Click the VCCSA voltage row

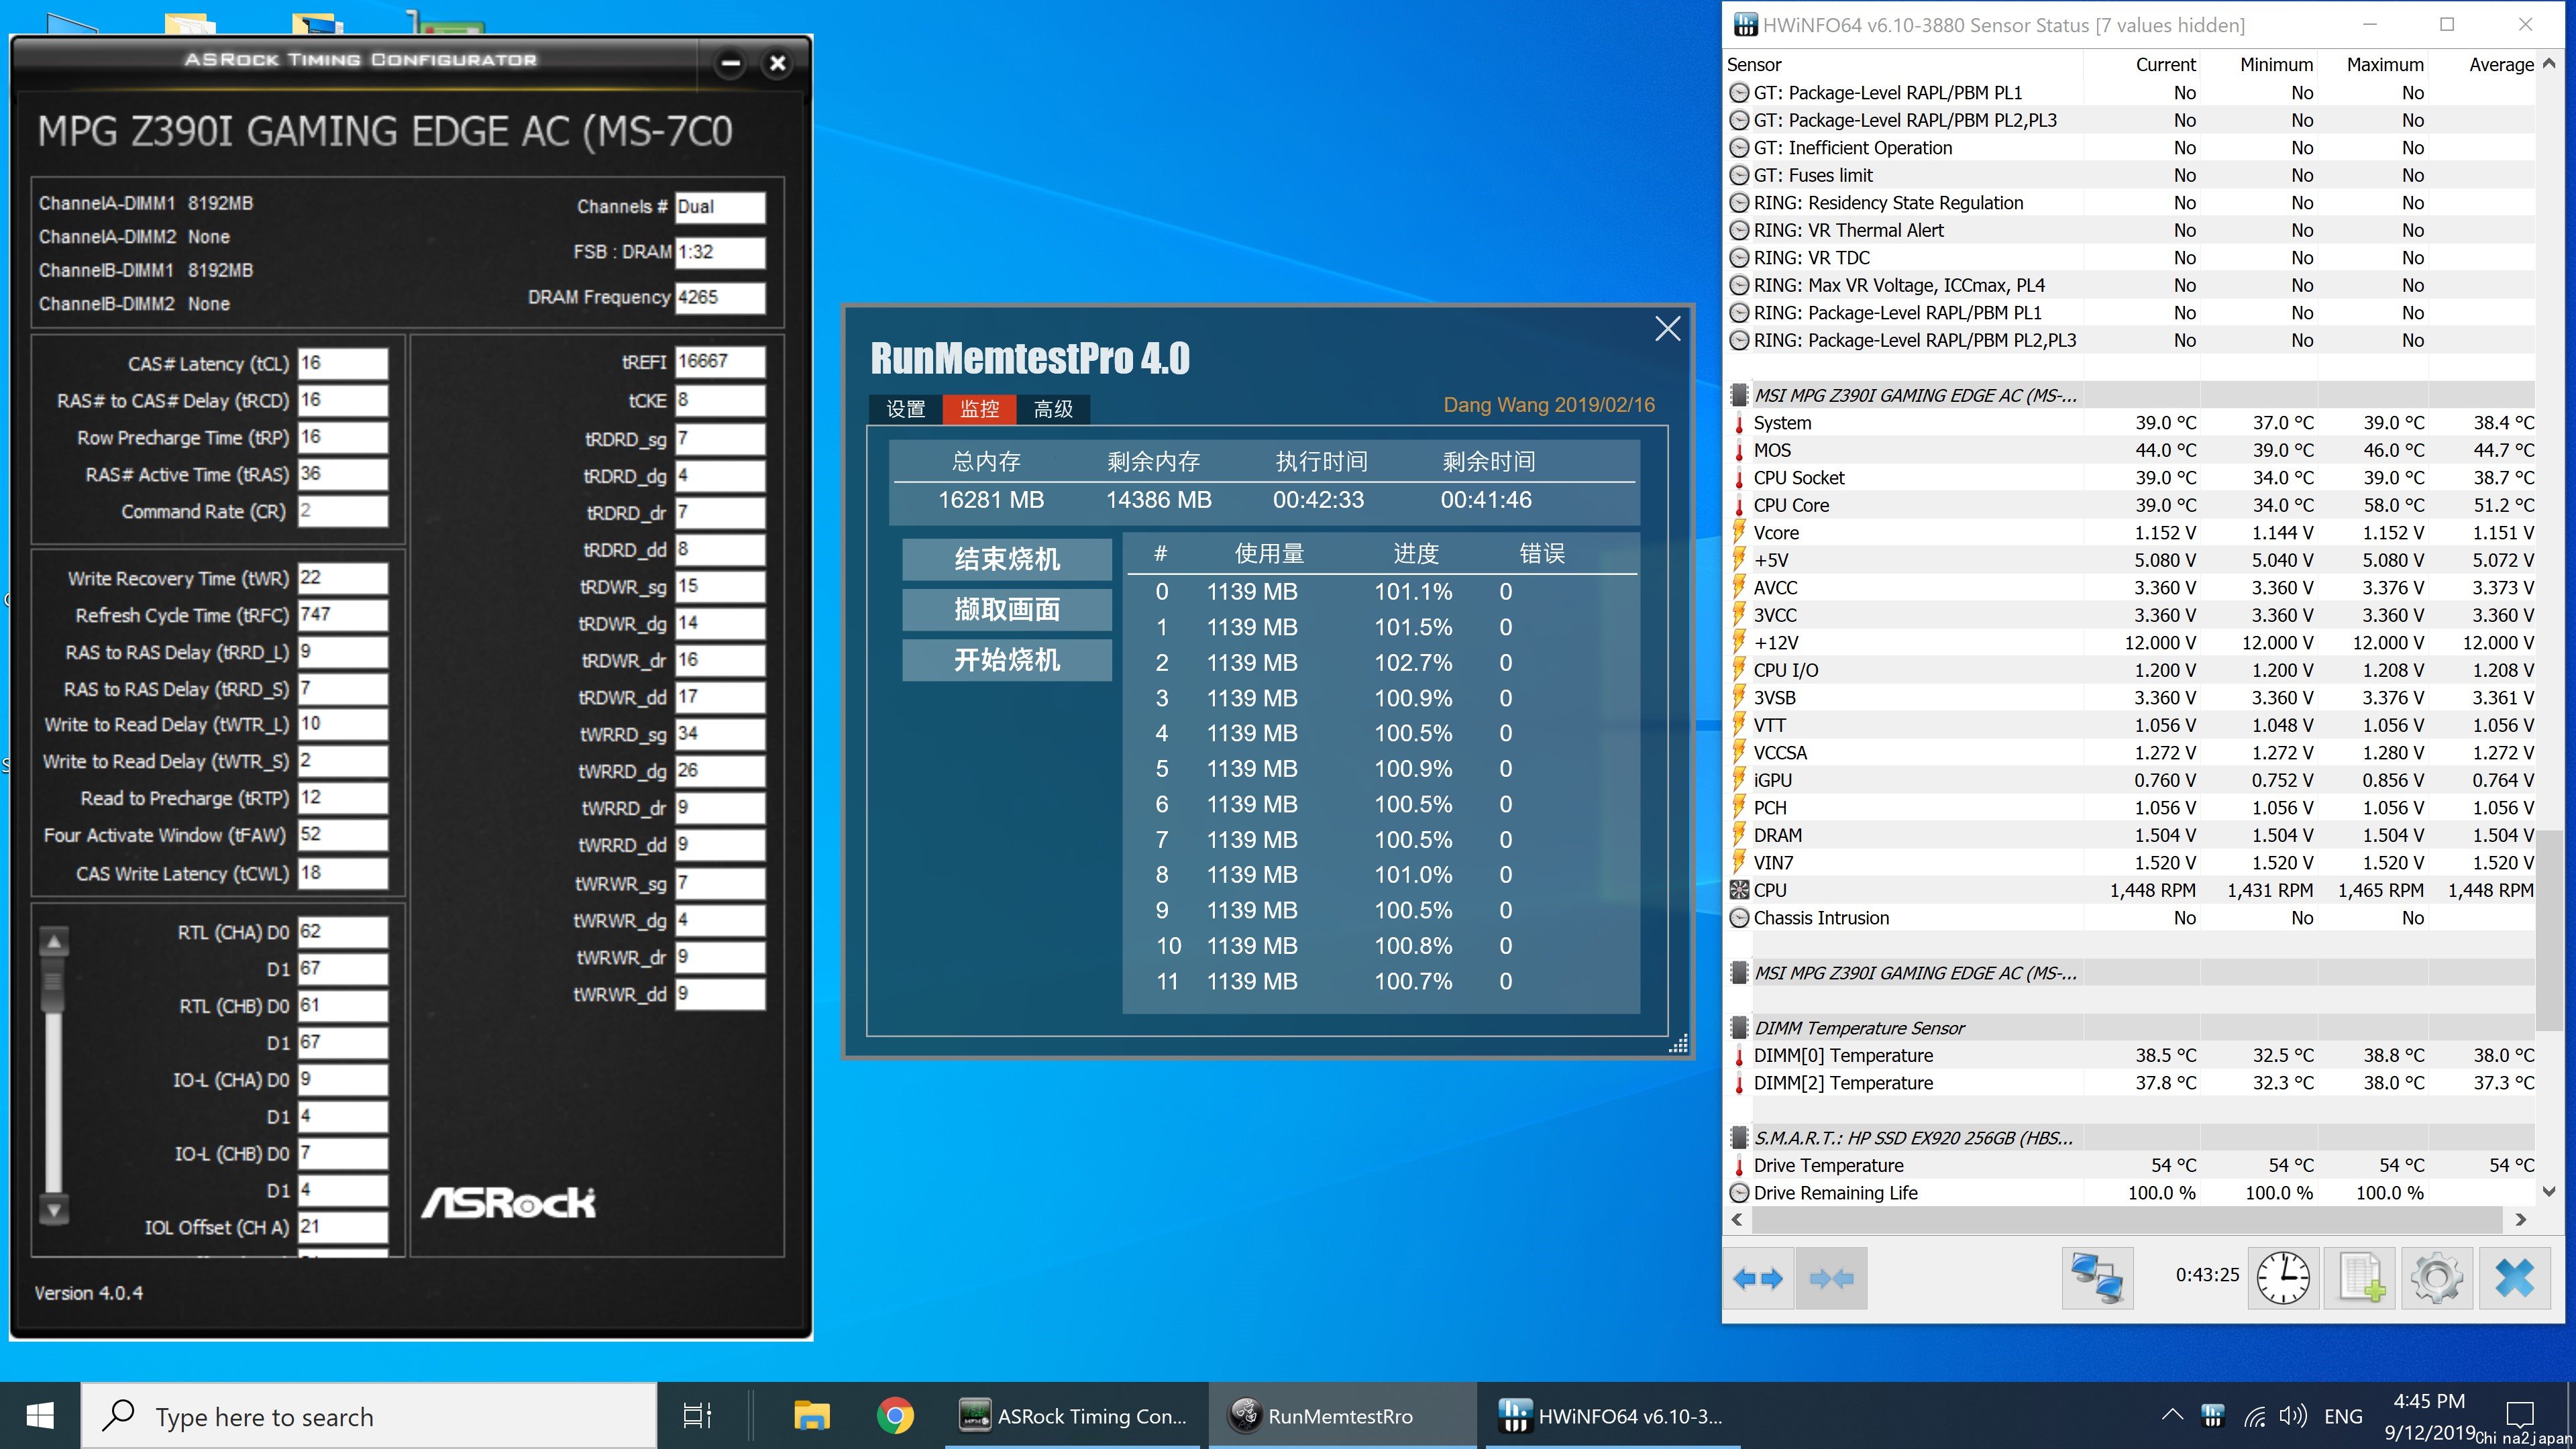(2132, 753)
